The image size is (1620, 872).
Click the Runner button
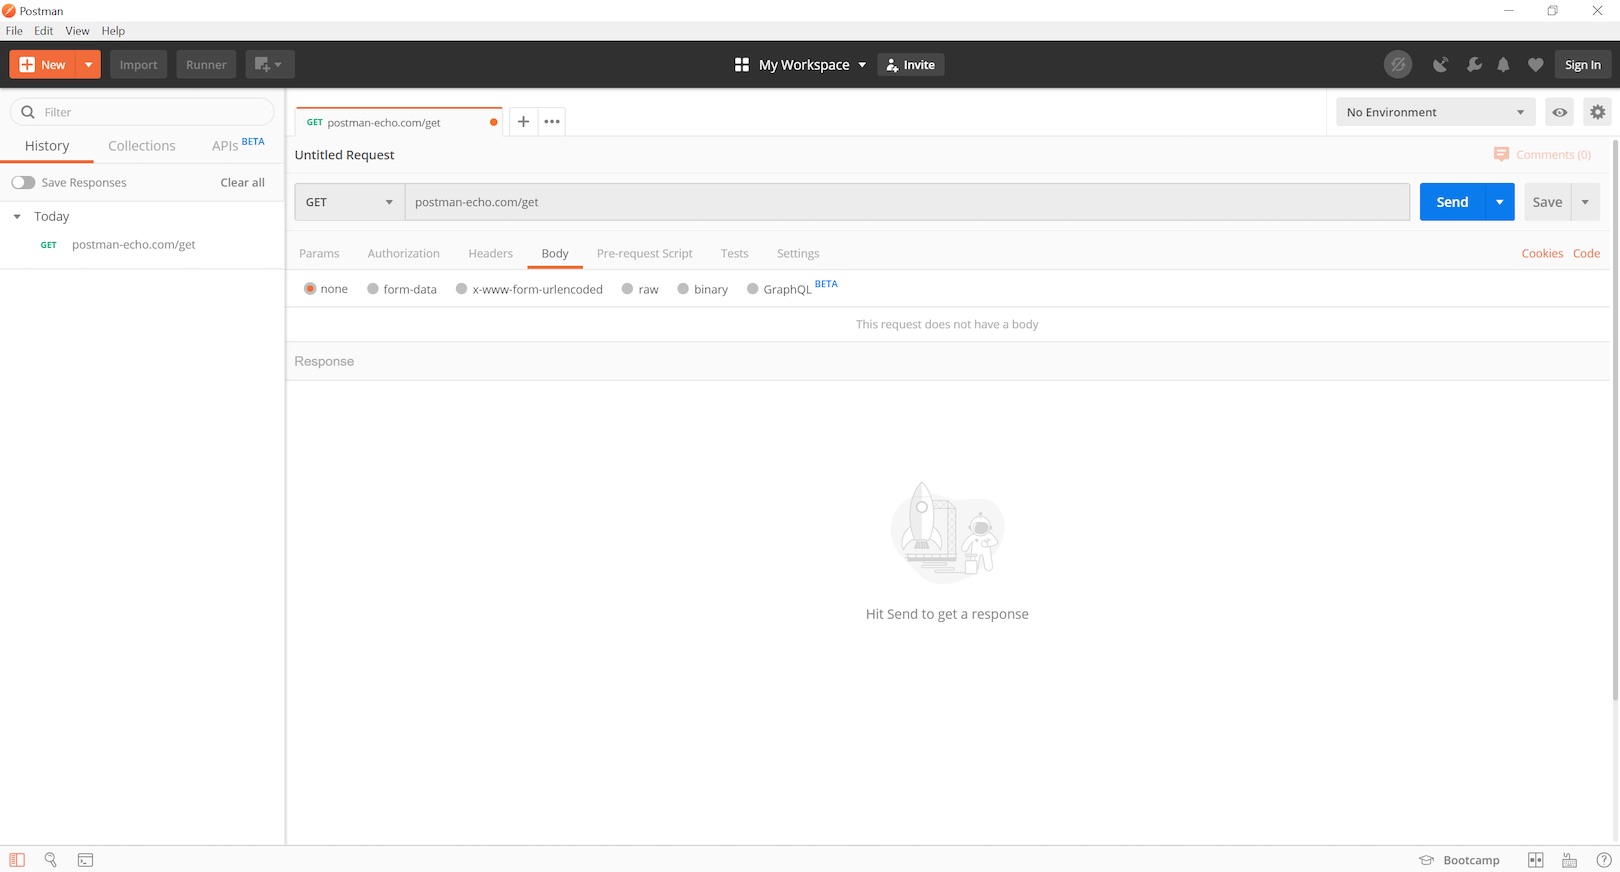pos(206,65)
